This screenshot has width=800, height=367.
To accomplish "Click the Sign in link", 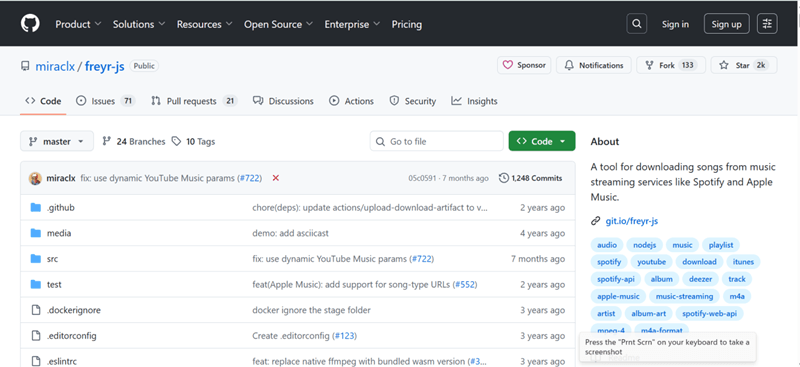I will tap(675, 24).
